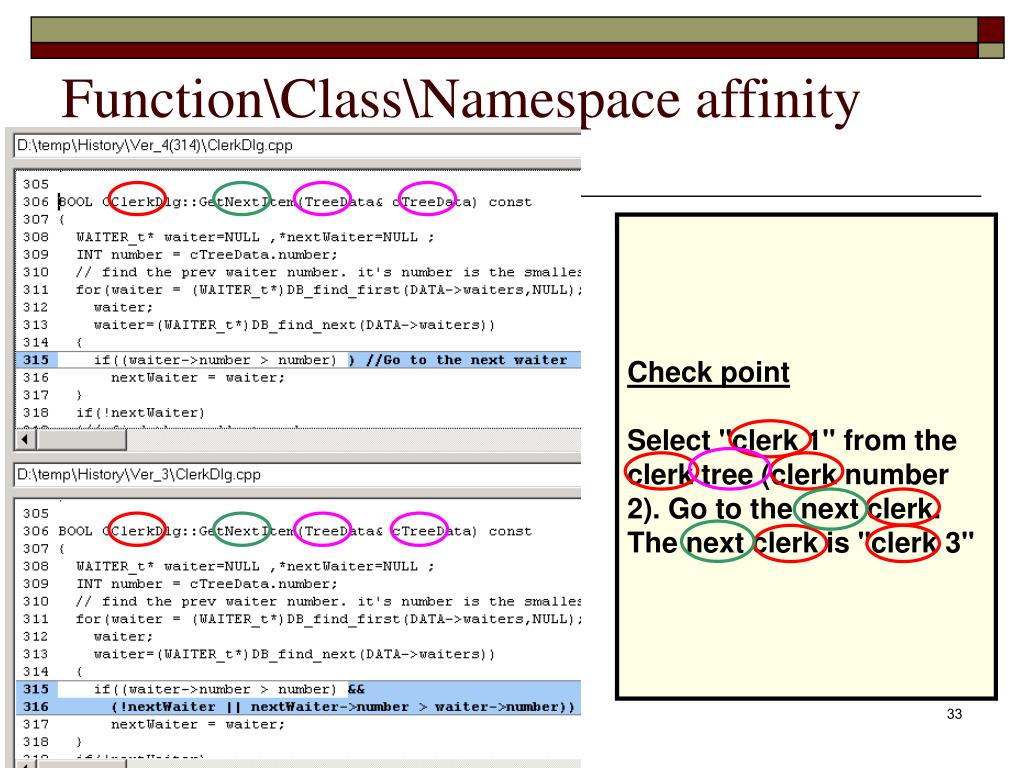Click magenta-circled cTreeData parameter in lower pane

426,531
